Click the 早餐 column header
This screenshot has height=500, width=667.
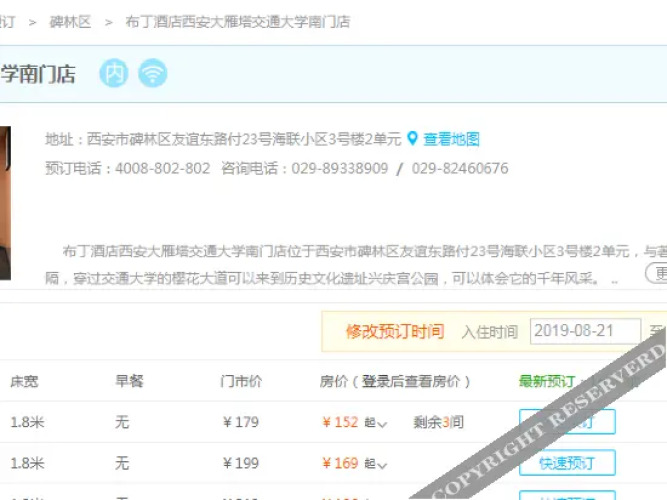(129, 381)
